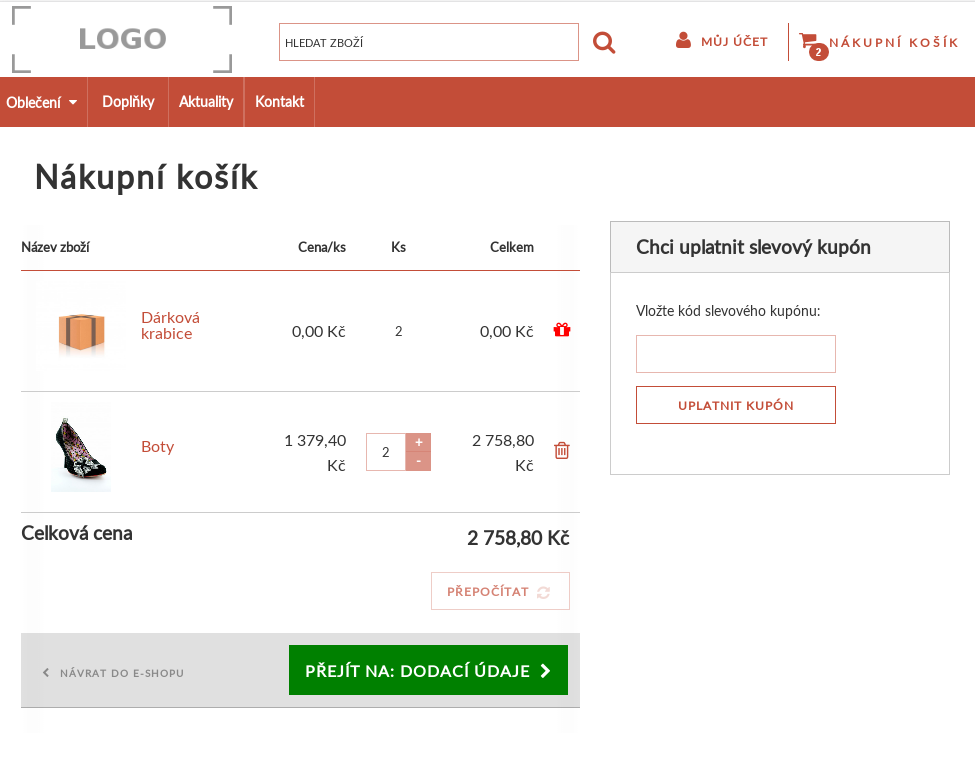Click the search magnifier icon
This screenshot has height=760, width=975.
[604, 43]
